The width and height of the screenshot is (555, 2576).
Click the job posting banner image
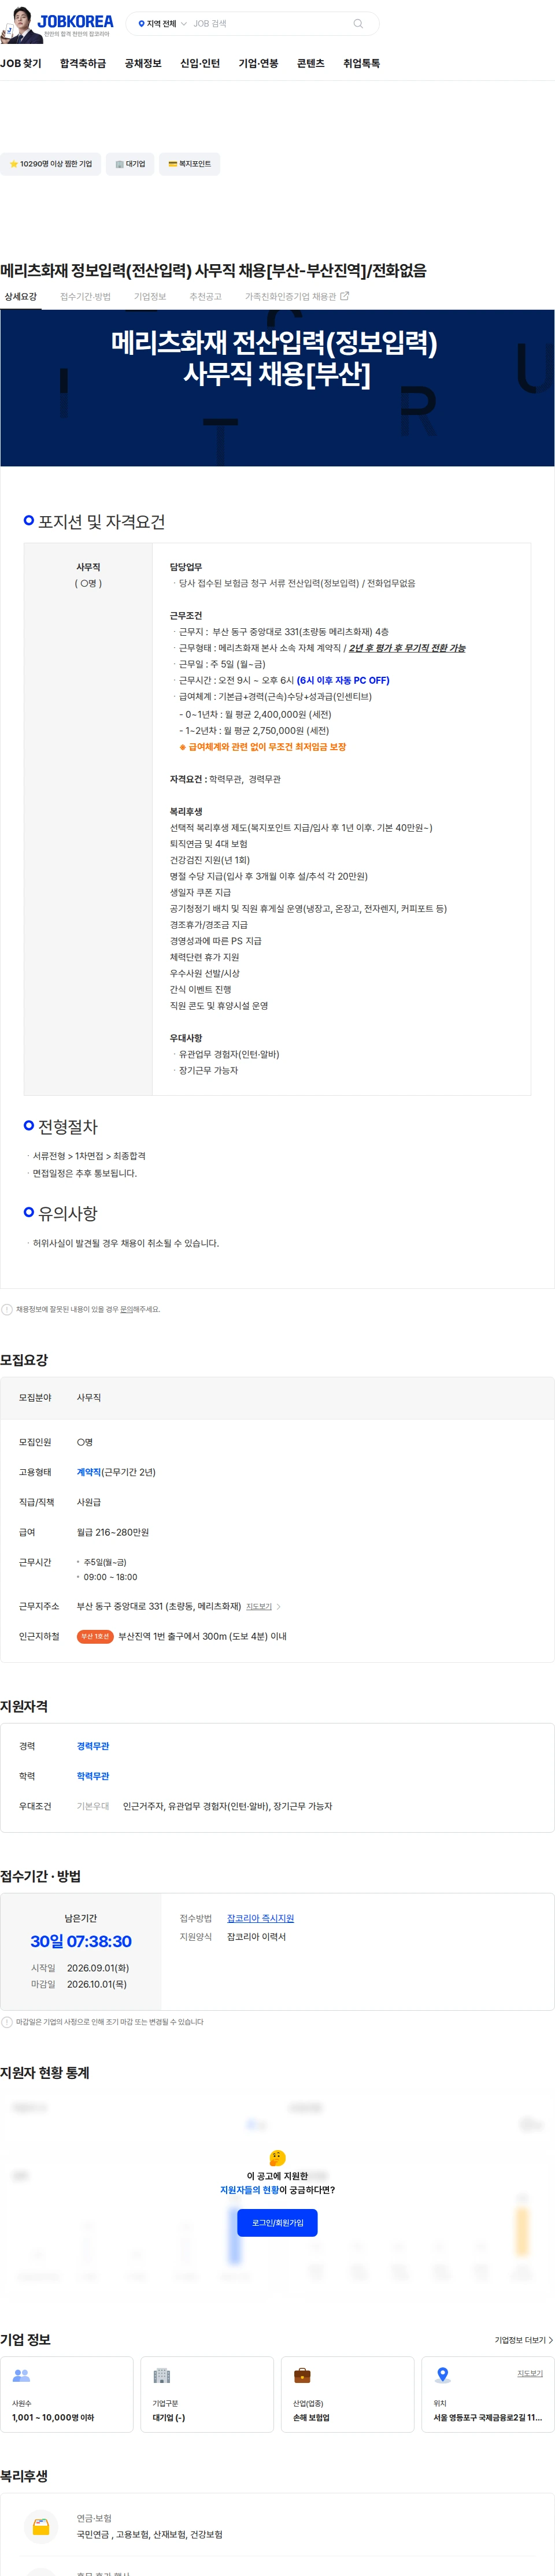(277, 388)
